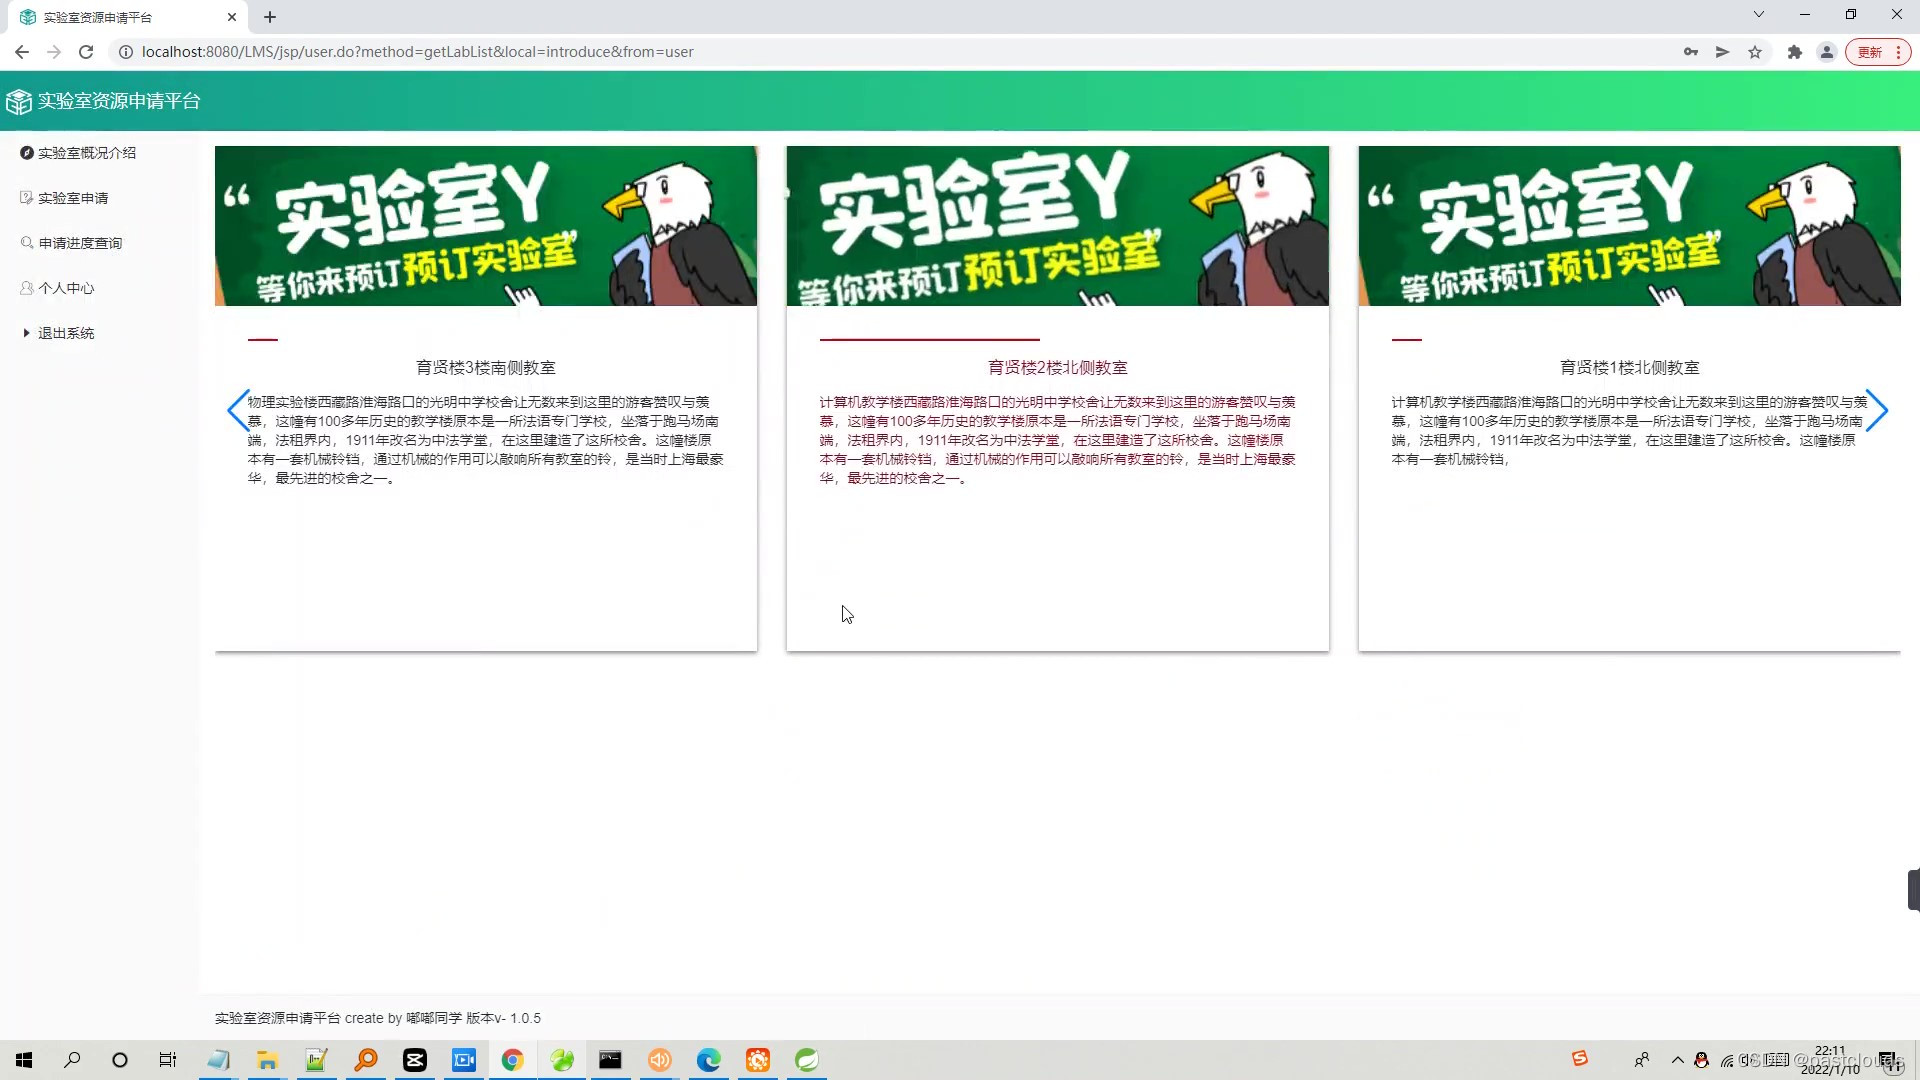This screenshot has height=1080, width=1920.
Task: Click the left carousel arrow
Action: [238, 410]
